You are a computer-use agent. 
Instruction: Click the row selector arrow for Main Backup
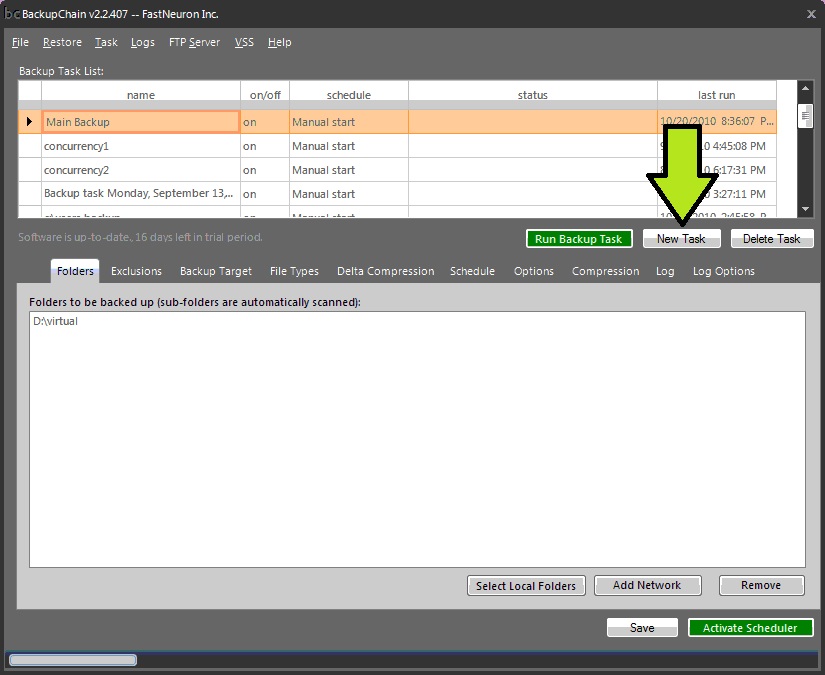pyautogui.click(x=29, y=122)
